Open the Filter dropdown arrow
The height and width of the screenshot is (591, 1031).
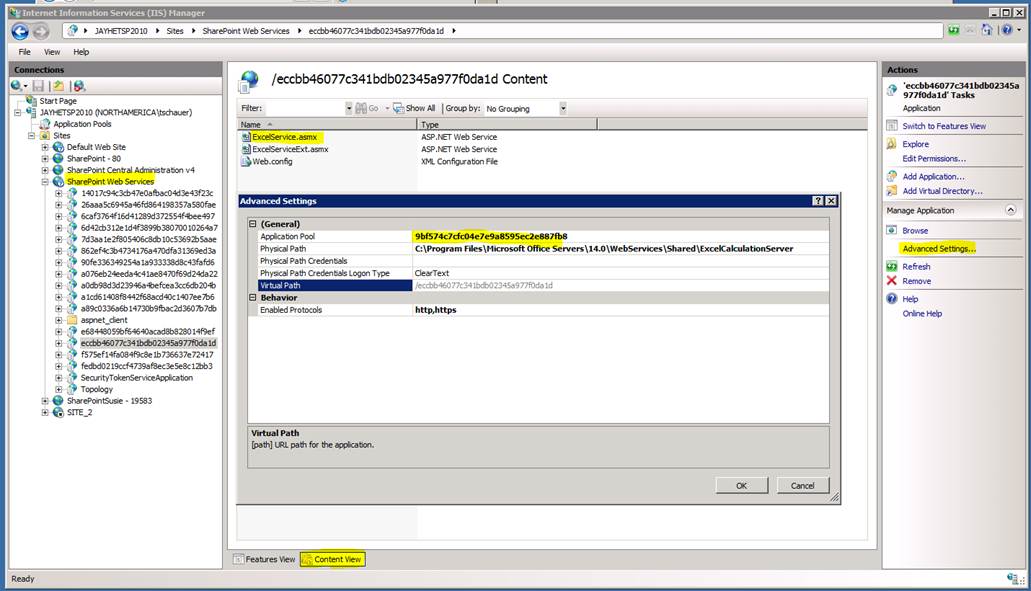[348, 108]
